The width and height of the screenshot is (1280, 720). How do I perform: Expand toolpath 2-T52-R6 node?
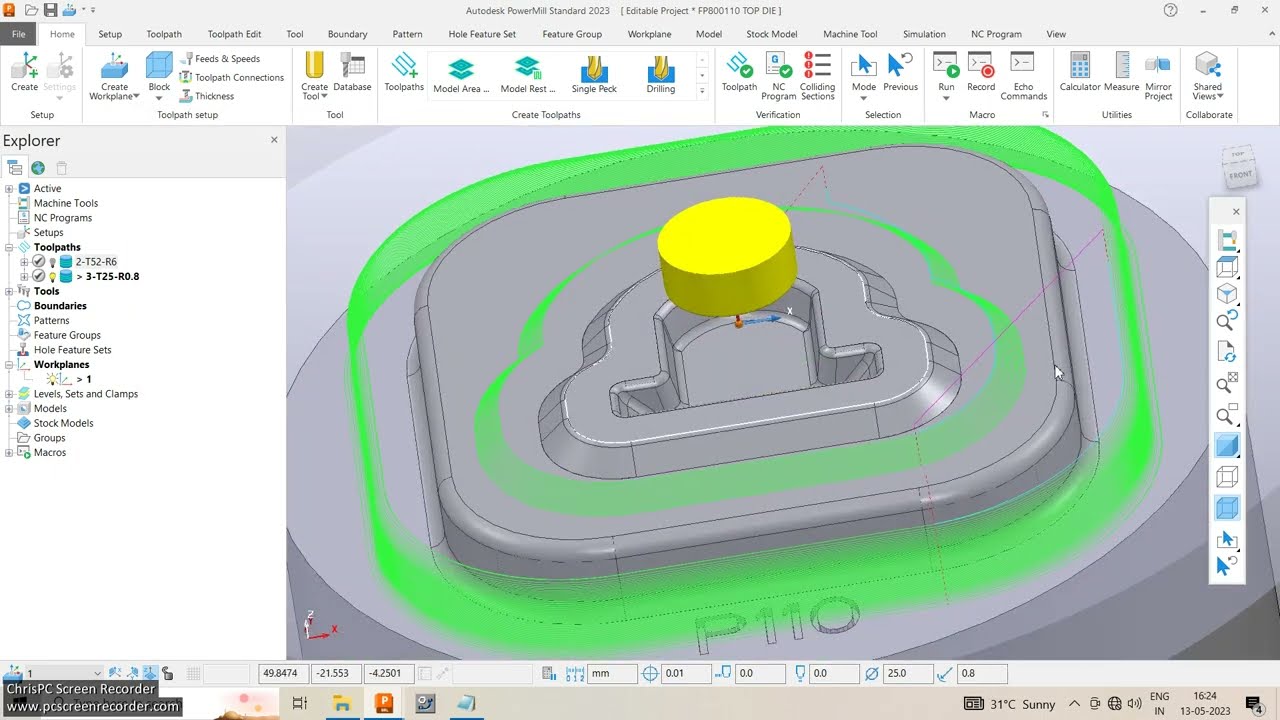click(x=24, y=262)
